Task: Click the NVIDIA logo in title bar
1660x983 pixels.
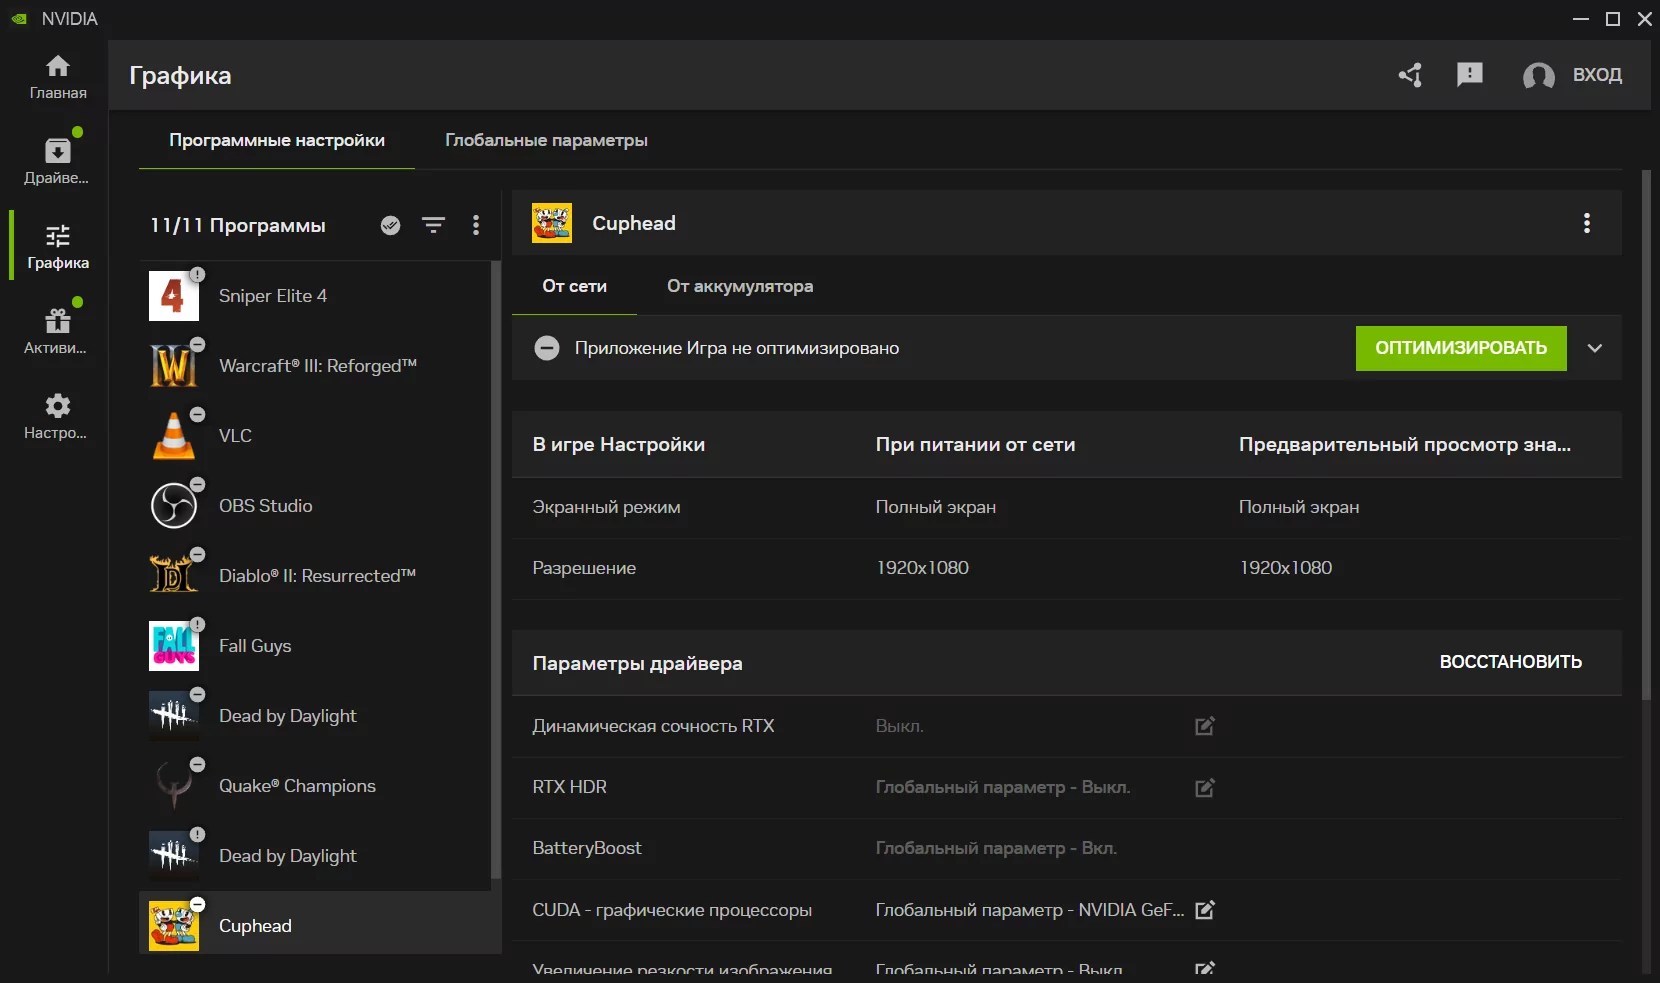Action: 19,19
